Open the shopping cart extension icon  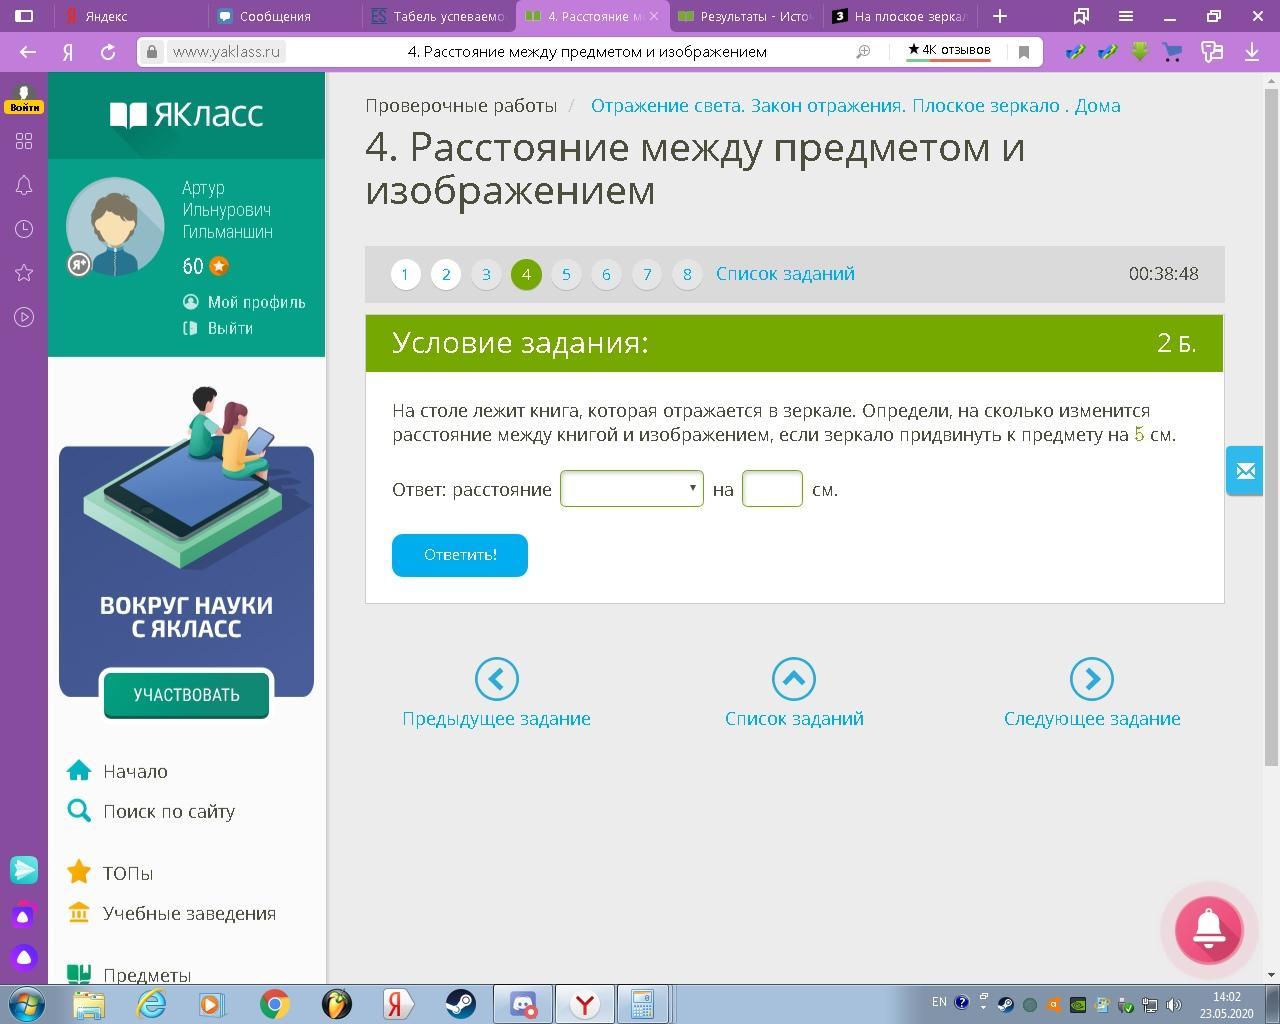point(1172,52)
